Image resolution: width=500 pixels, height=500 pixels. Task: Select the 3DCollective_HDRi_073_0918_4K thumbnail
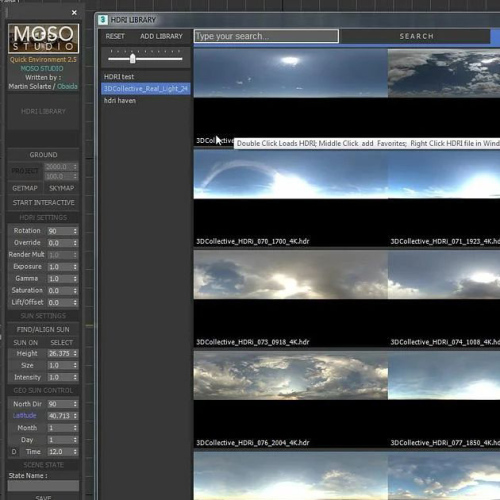click(x=291, y=299)
